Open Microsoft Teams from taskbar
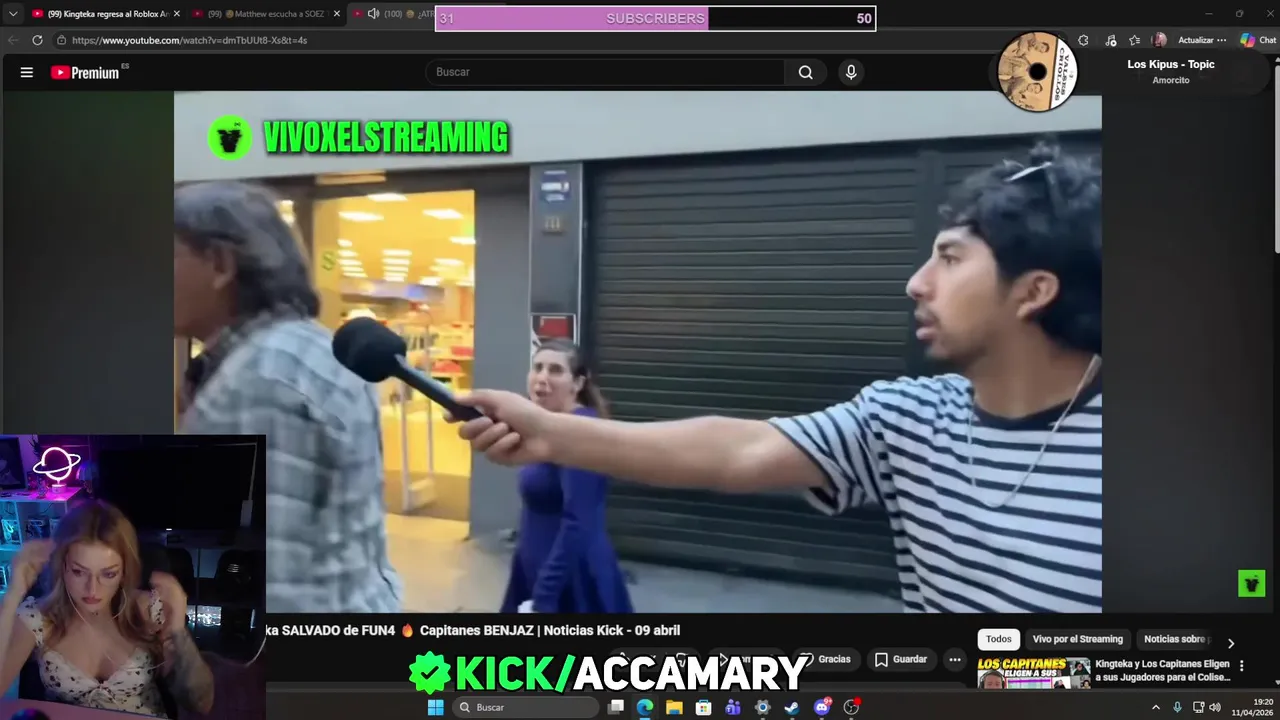 (733, 707)
